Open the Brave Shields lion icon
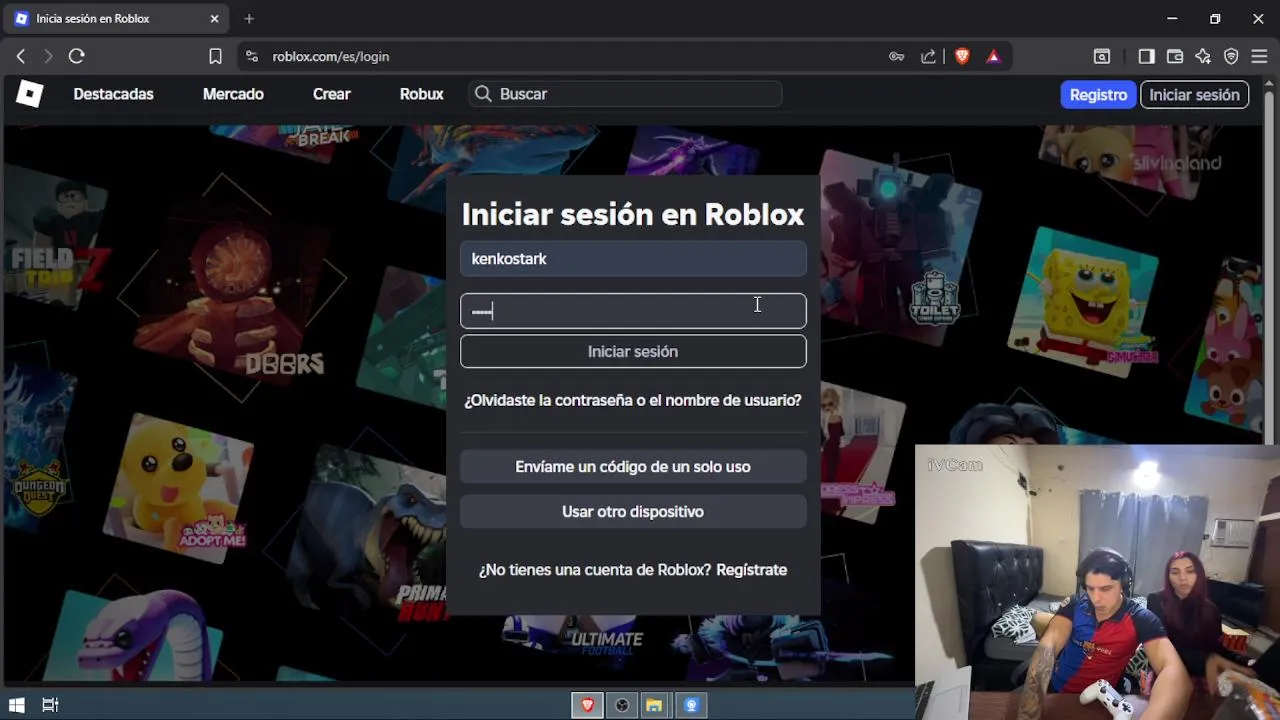The image size is (1280, 720). (962, 57)
